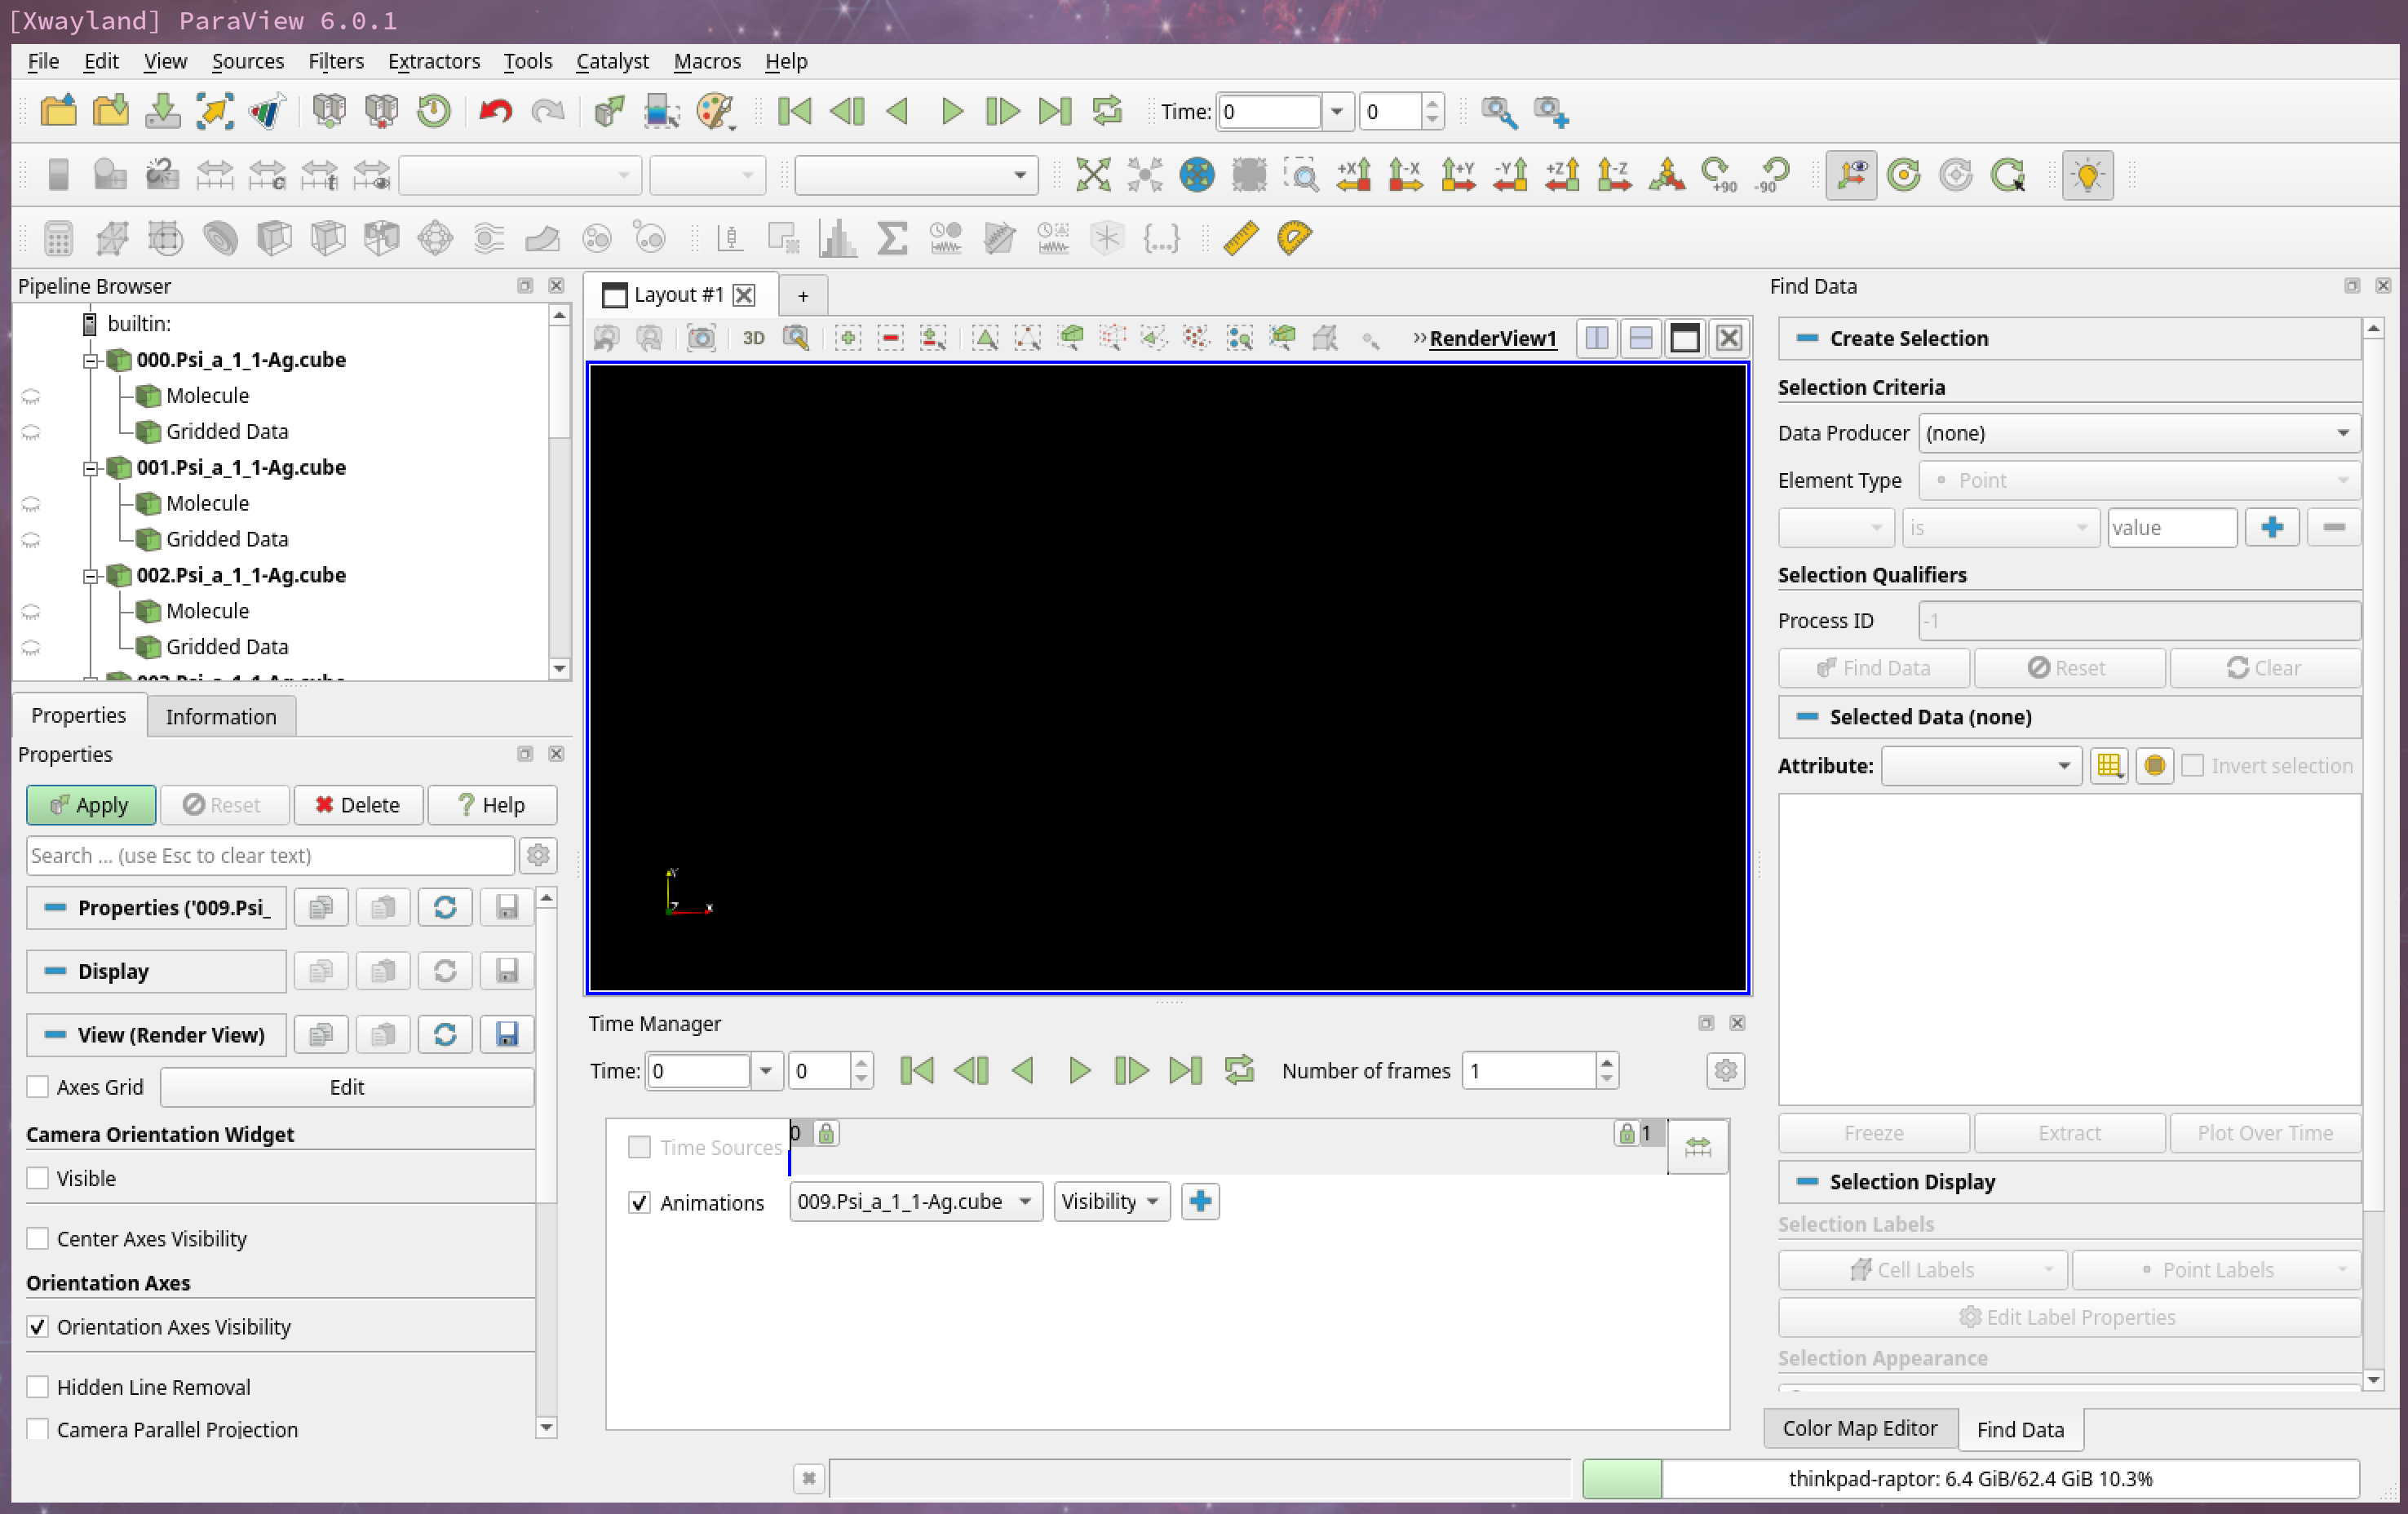Uncheck Orientation Axes Visibility
The image size is (2408, 1514).
click(x=38, y=1326)
